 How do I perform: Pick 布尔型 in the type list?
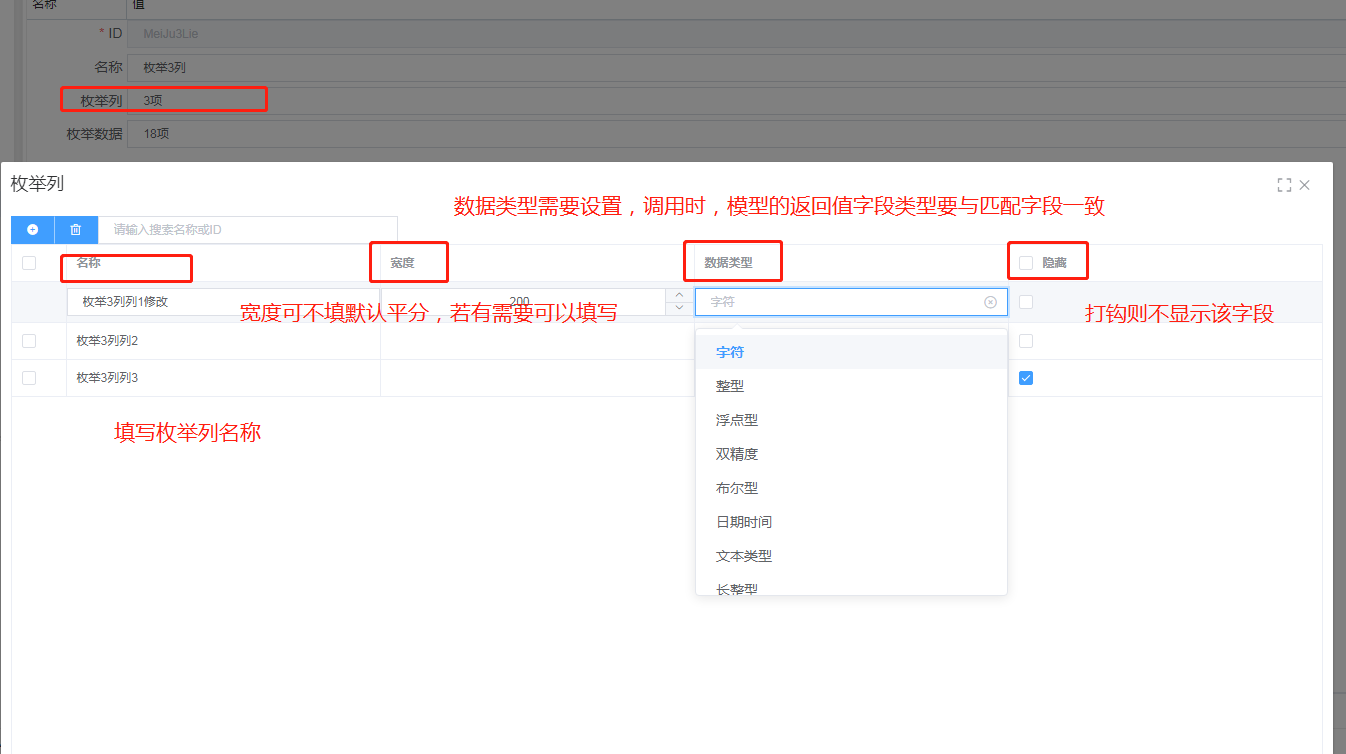pyautogui.click(x=737, y=488)
